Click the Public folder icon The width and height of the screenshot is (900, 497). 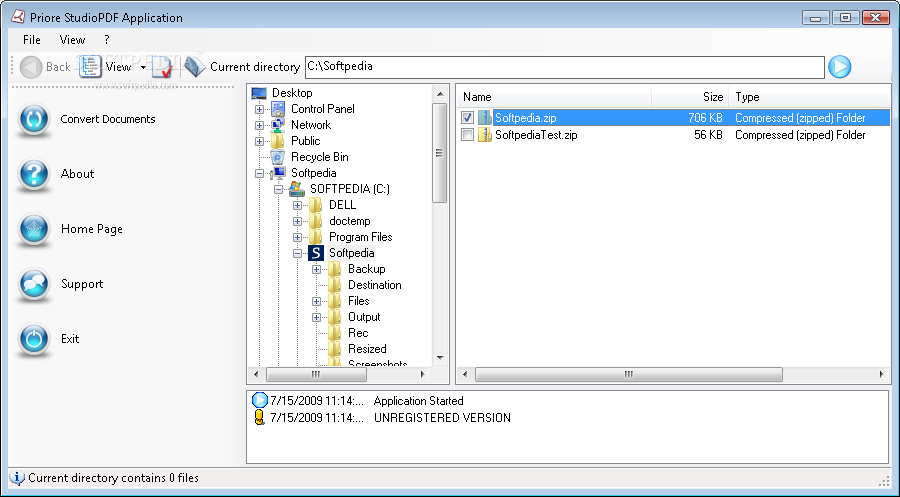tap(278, 141)
